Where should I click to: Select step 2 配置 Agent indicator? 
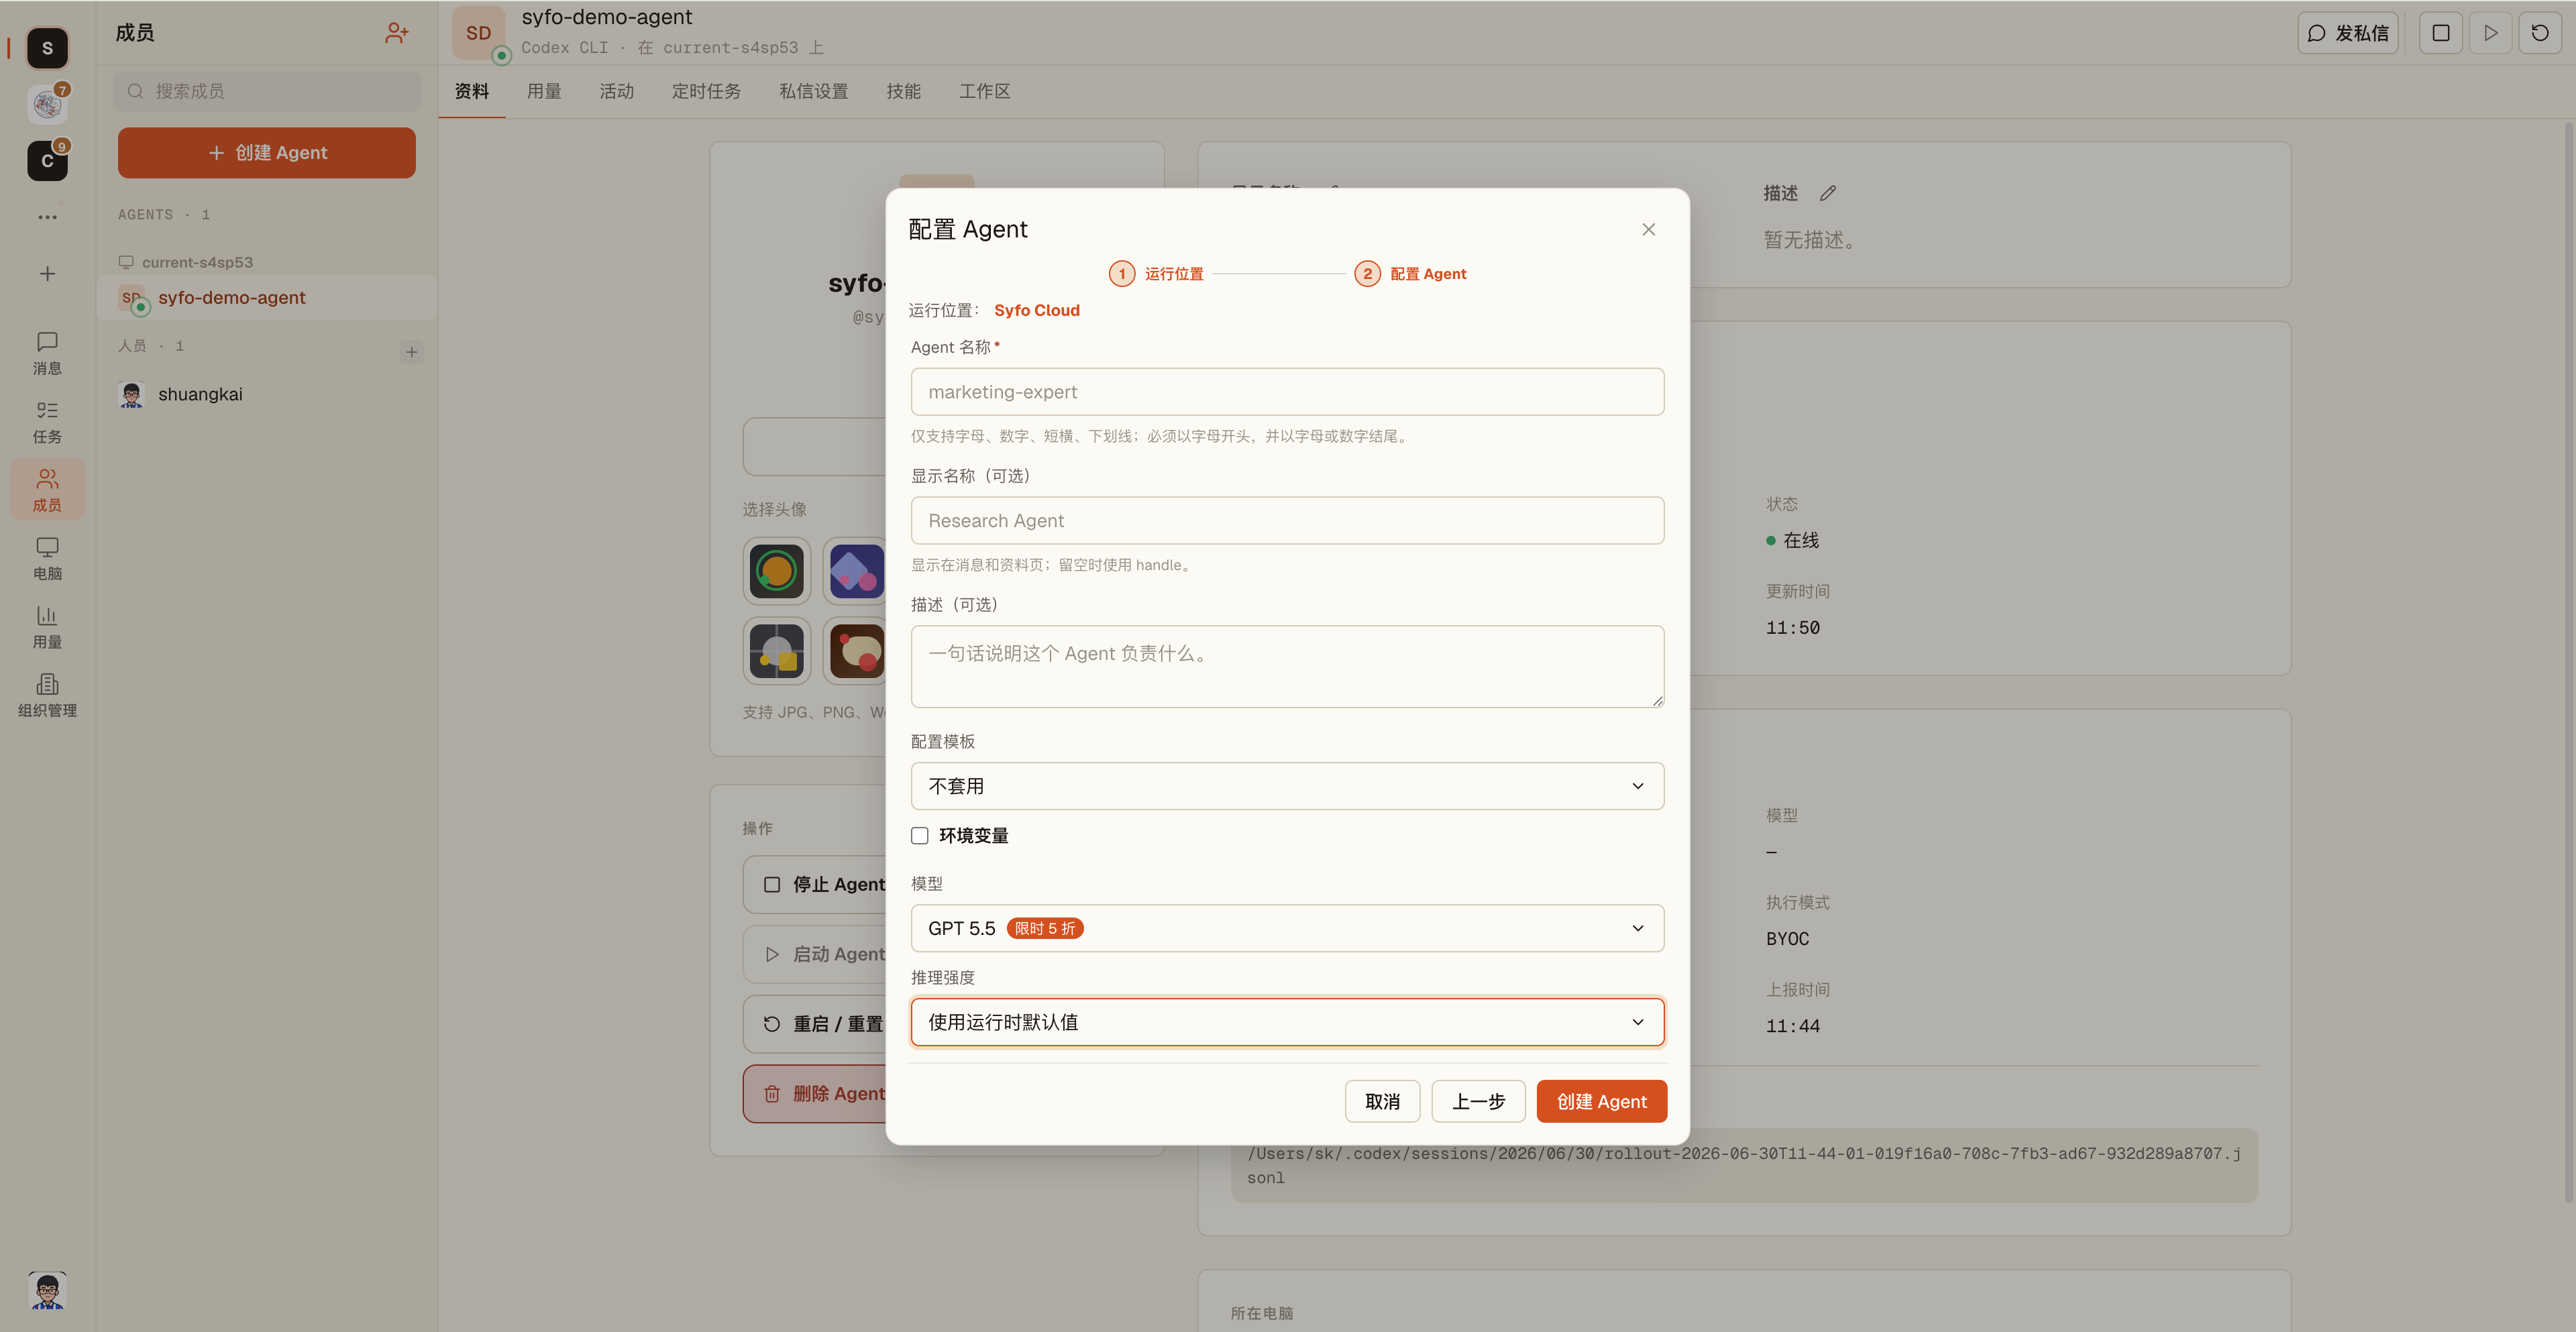pos(1410,274)
